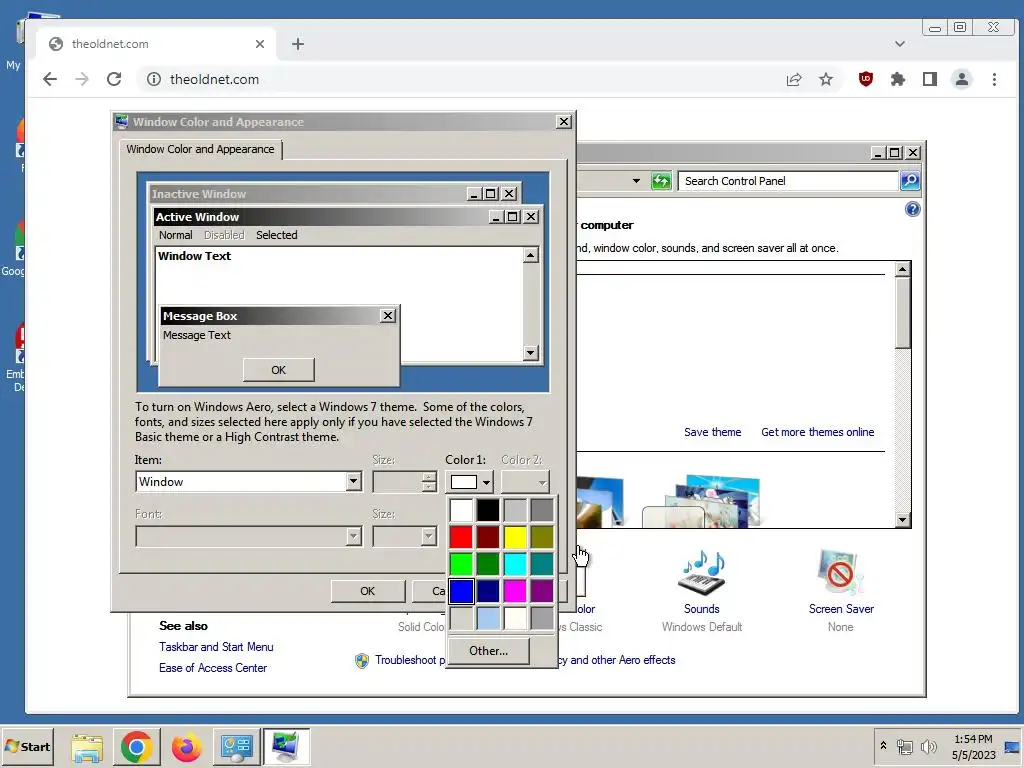Follow Get more themes online link
The image size is (1024, 768).
pyautogui.click(x=818, y=432)
